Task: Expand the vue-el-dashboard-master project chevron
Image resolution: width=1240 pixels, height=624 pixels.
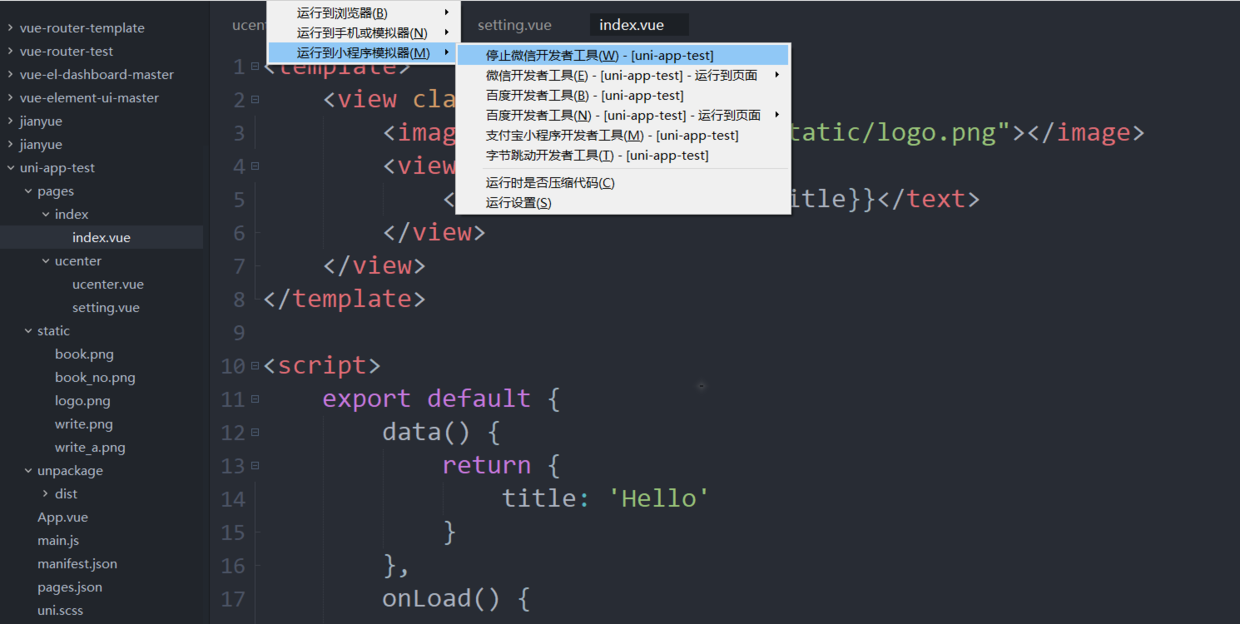Action: (10, 74)
